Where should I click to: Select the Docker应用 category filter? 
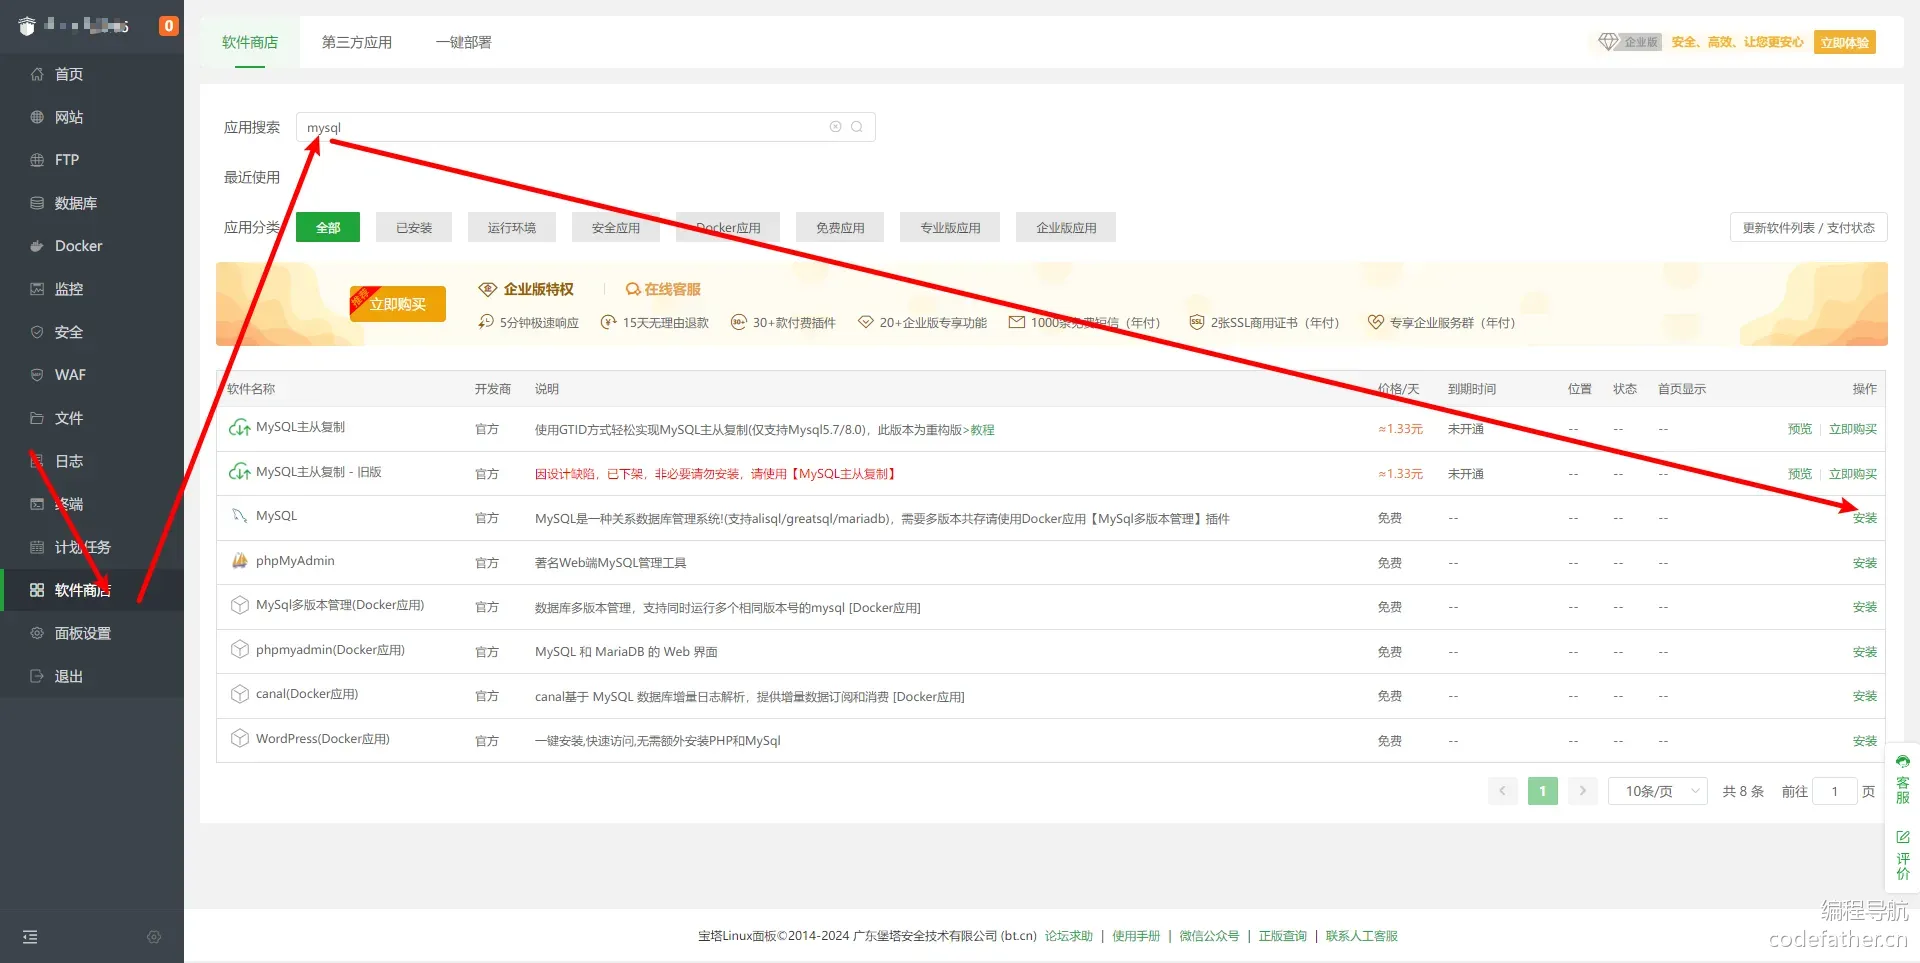point(728,228)
